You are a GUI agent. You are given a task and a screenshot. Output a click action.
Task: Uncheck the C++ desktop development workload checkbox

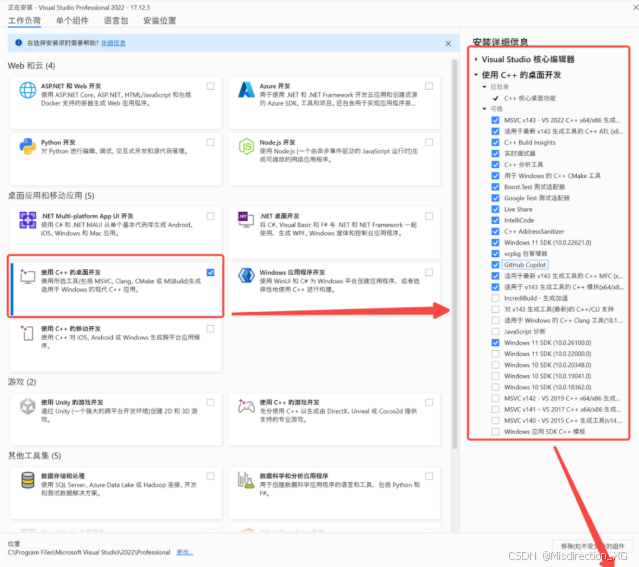coord(210,272)
